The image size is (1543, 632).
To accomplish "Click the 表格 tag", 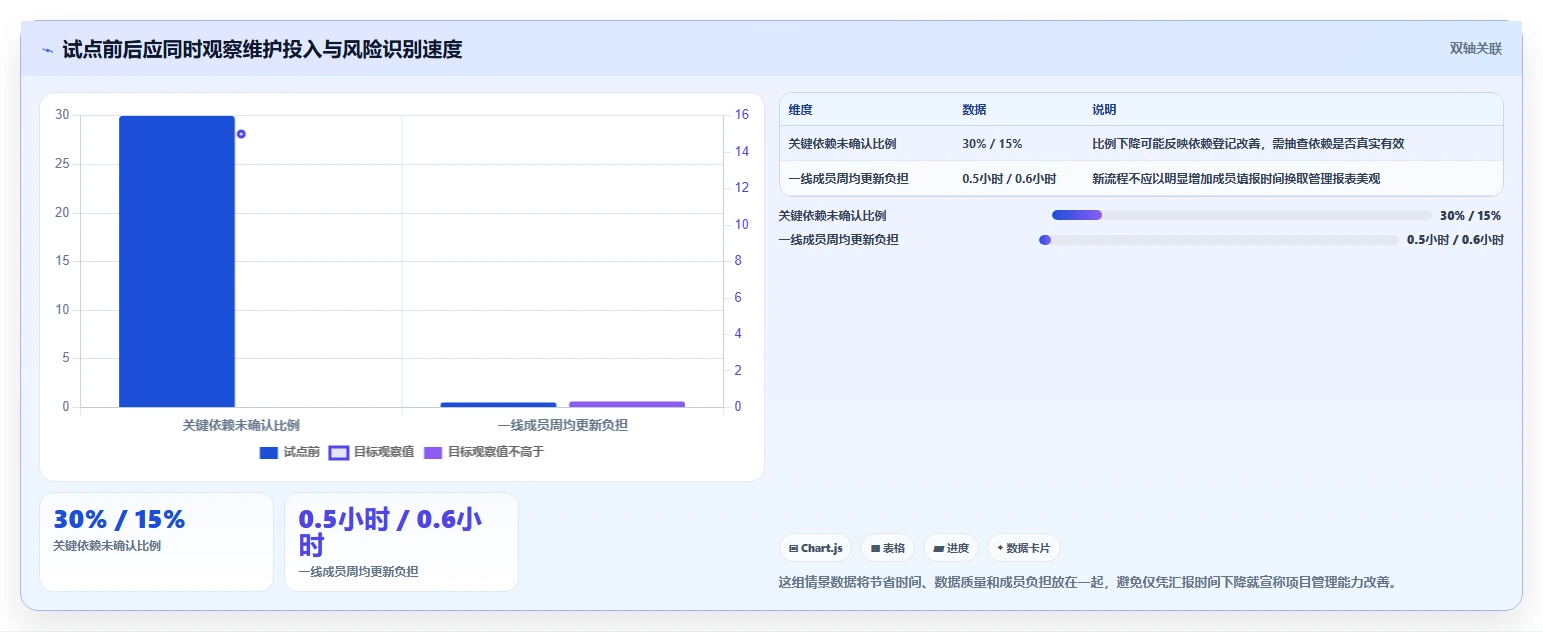I will tap(887, 548).
